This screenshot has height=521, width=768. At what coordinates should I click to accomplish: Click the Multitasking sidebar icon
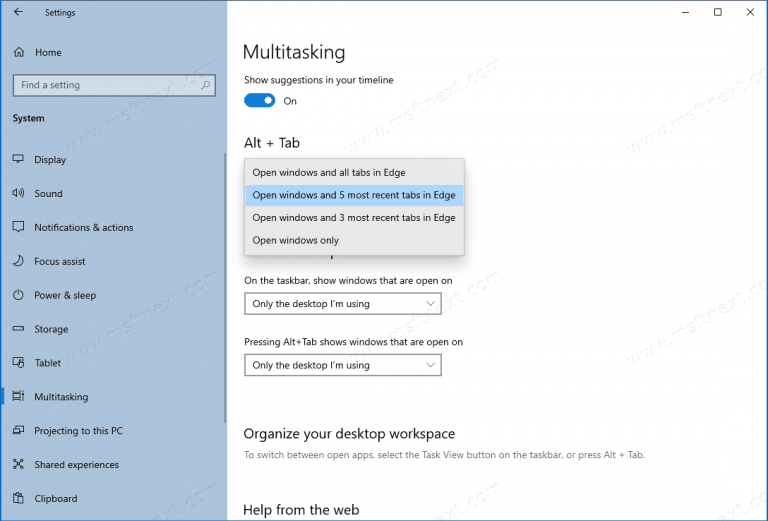(x=18, y=396)
